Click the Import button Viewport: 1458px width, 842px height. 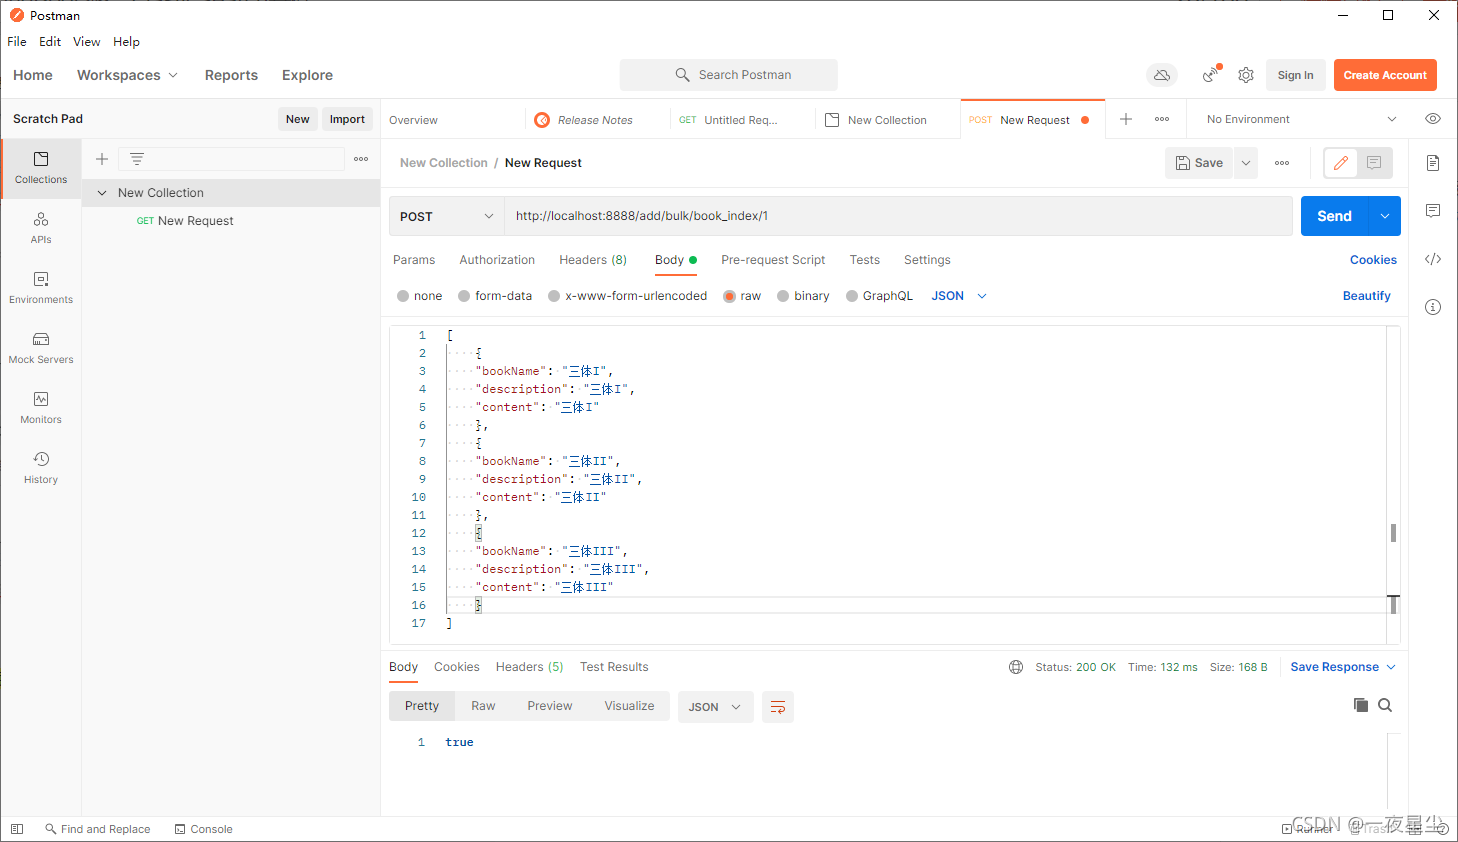tap(347, 119)
